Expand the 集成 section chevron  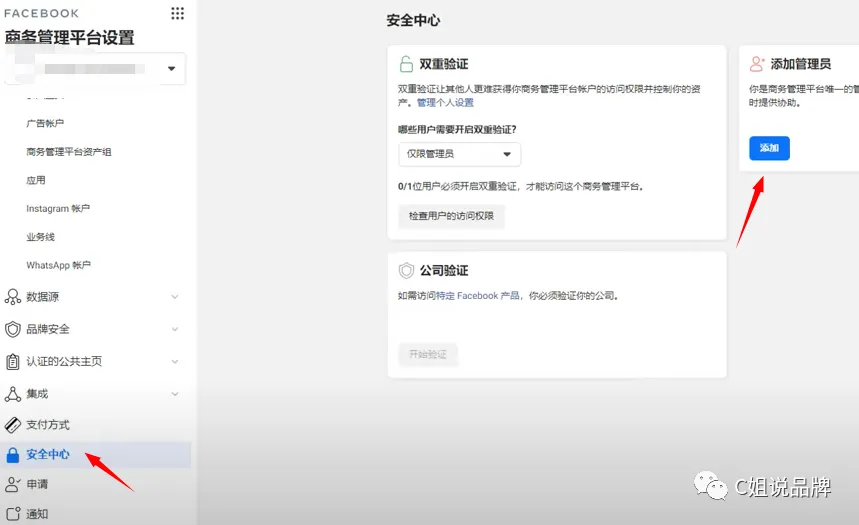(175, 393)
